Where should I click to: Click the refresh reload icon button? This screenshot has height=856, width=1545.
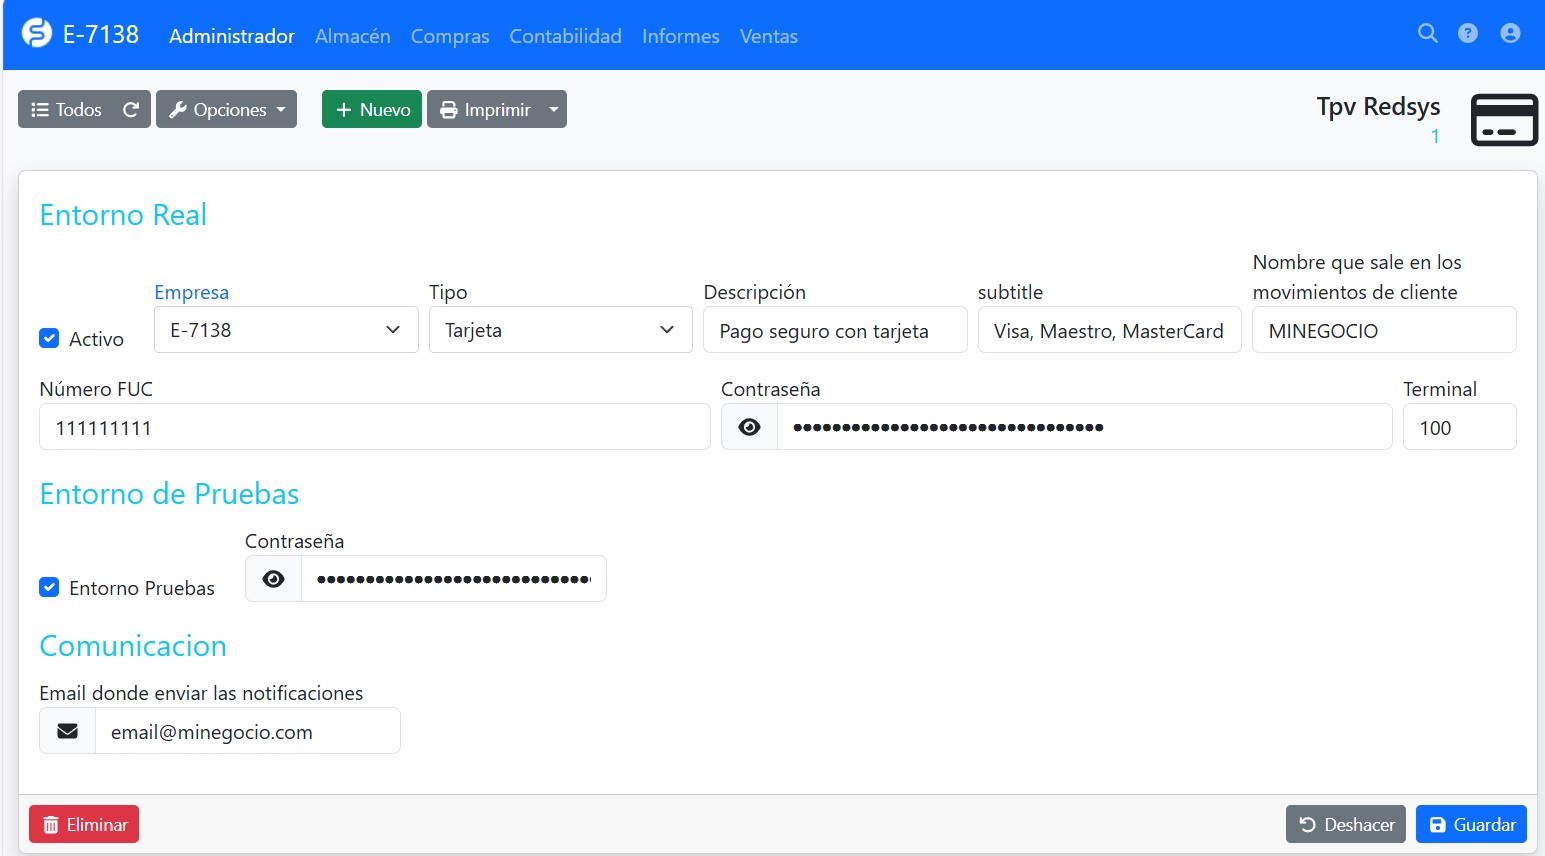(131, 110)
